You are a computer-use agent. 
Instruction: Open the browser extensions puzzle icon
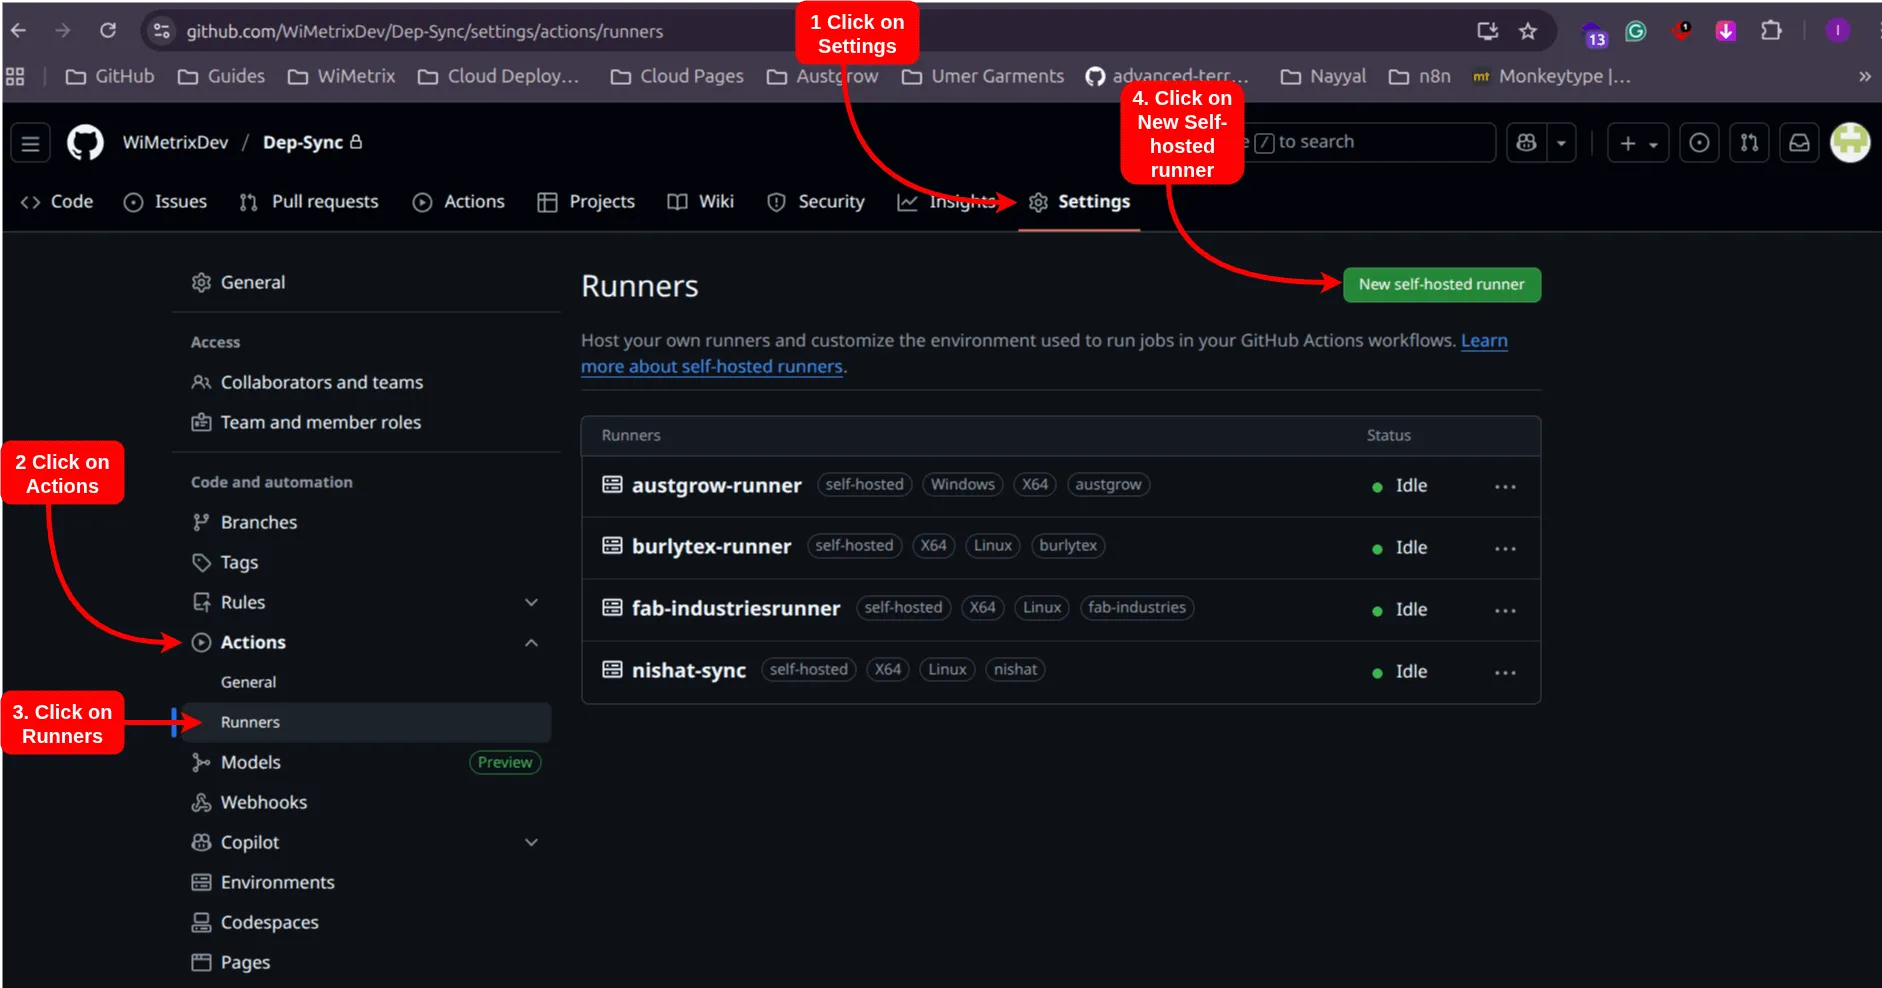(x=1772, y=30)
